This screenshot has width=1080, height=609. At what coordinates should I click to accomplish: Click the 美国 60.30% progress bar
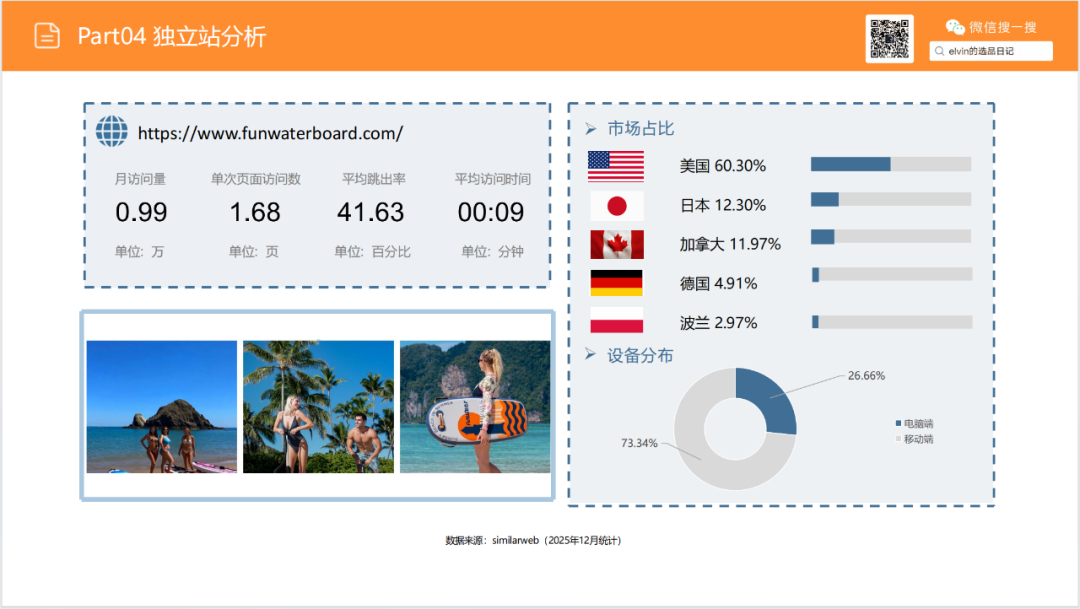click(890, 164)
